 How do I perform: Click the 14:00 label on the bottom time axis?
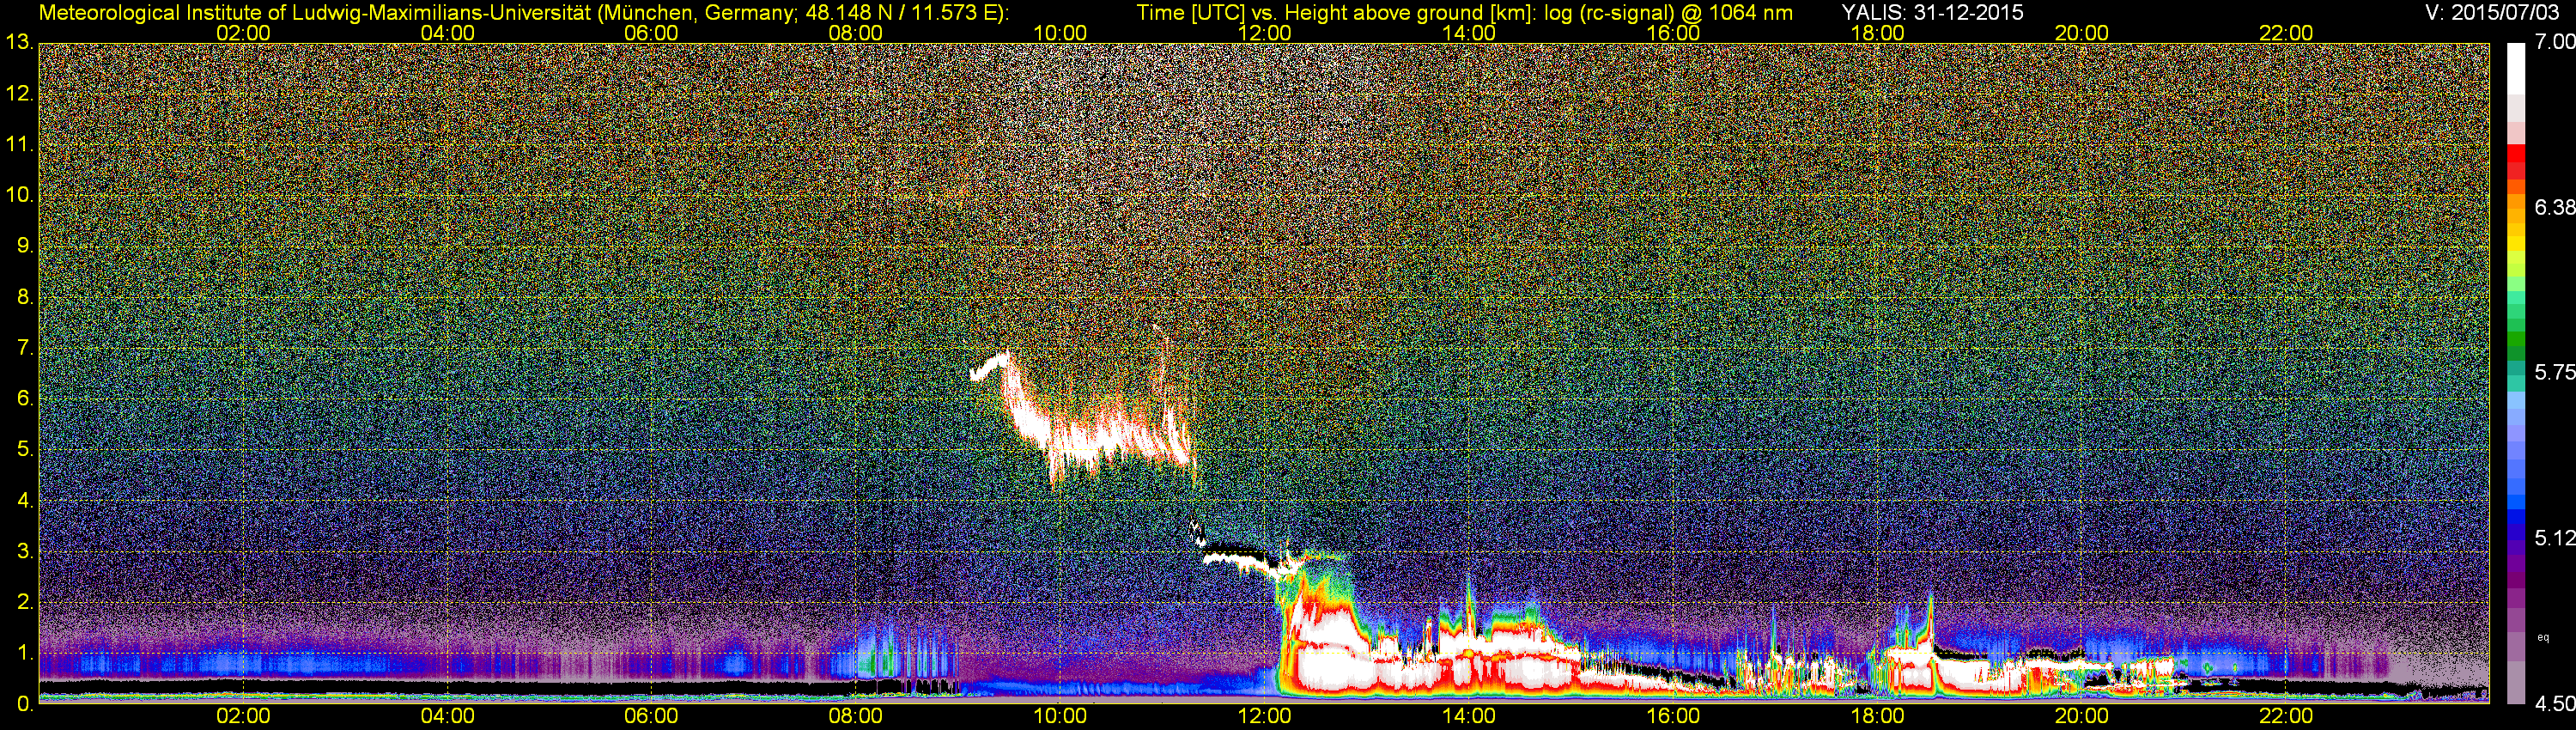(1469, 716)
